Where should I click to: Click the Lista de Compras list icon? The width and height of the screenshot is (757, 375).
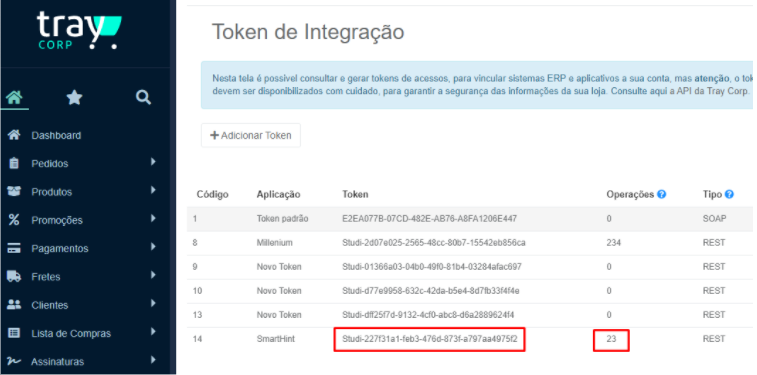(x=14, y=333)
